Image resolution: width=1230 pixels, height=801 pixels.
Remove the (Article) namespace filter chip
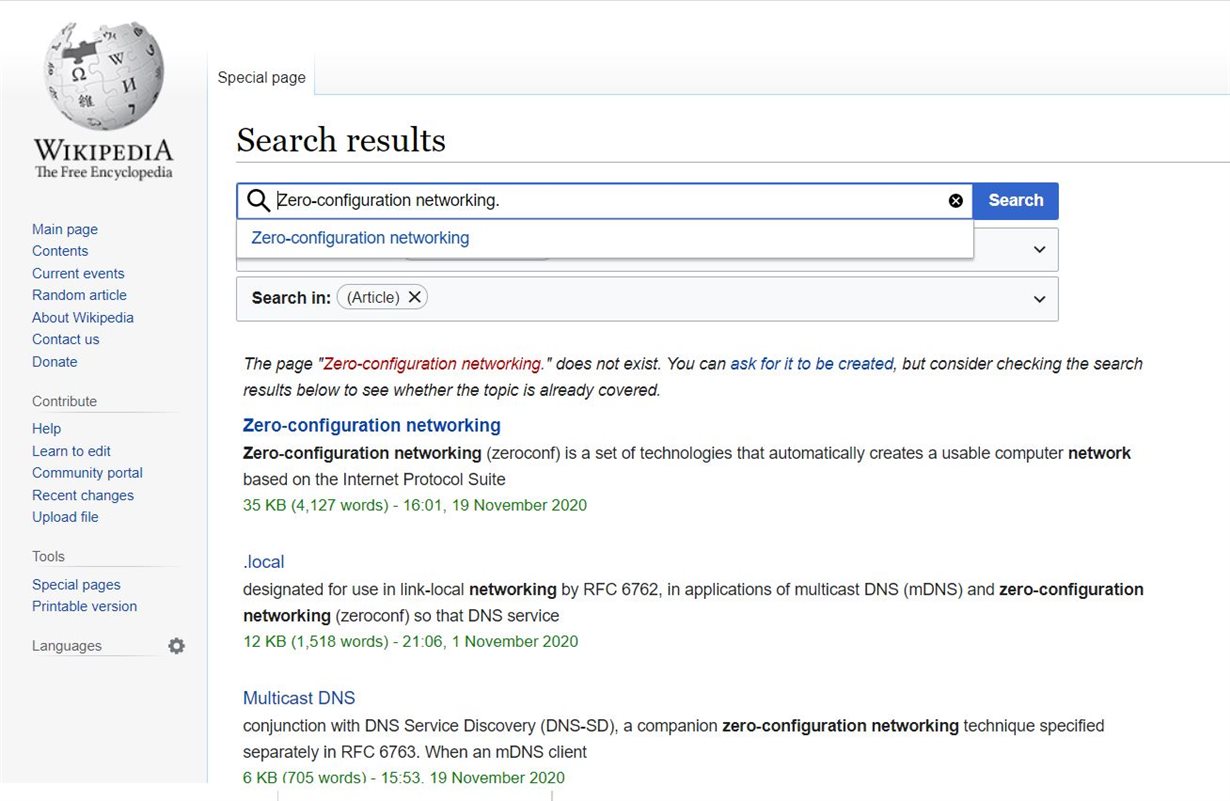[415, 297]
